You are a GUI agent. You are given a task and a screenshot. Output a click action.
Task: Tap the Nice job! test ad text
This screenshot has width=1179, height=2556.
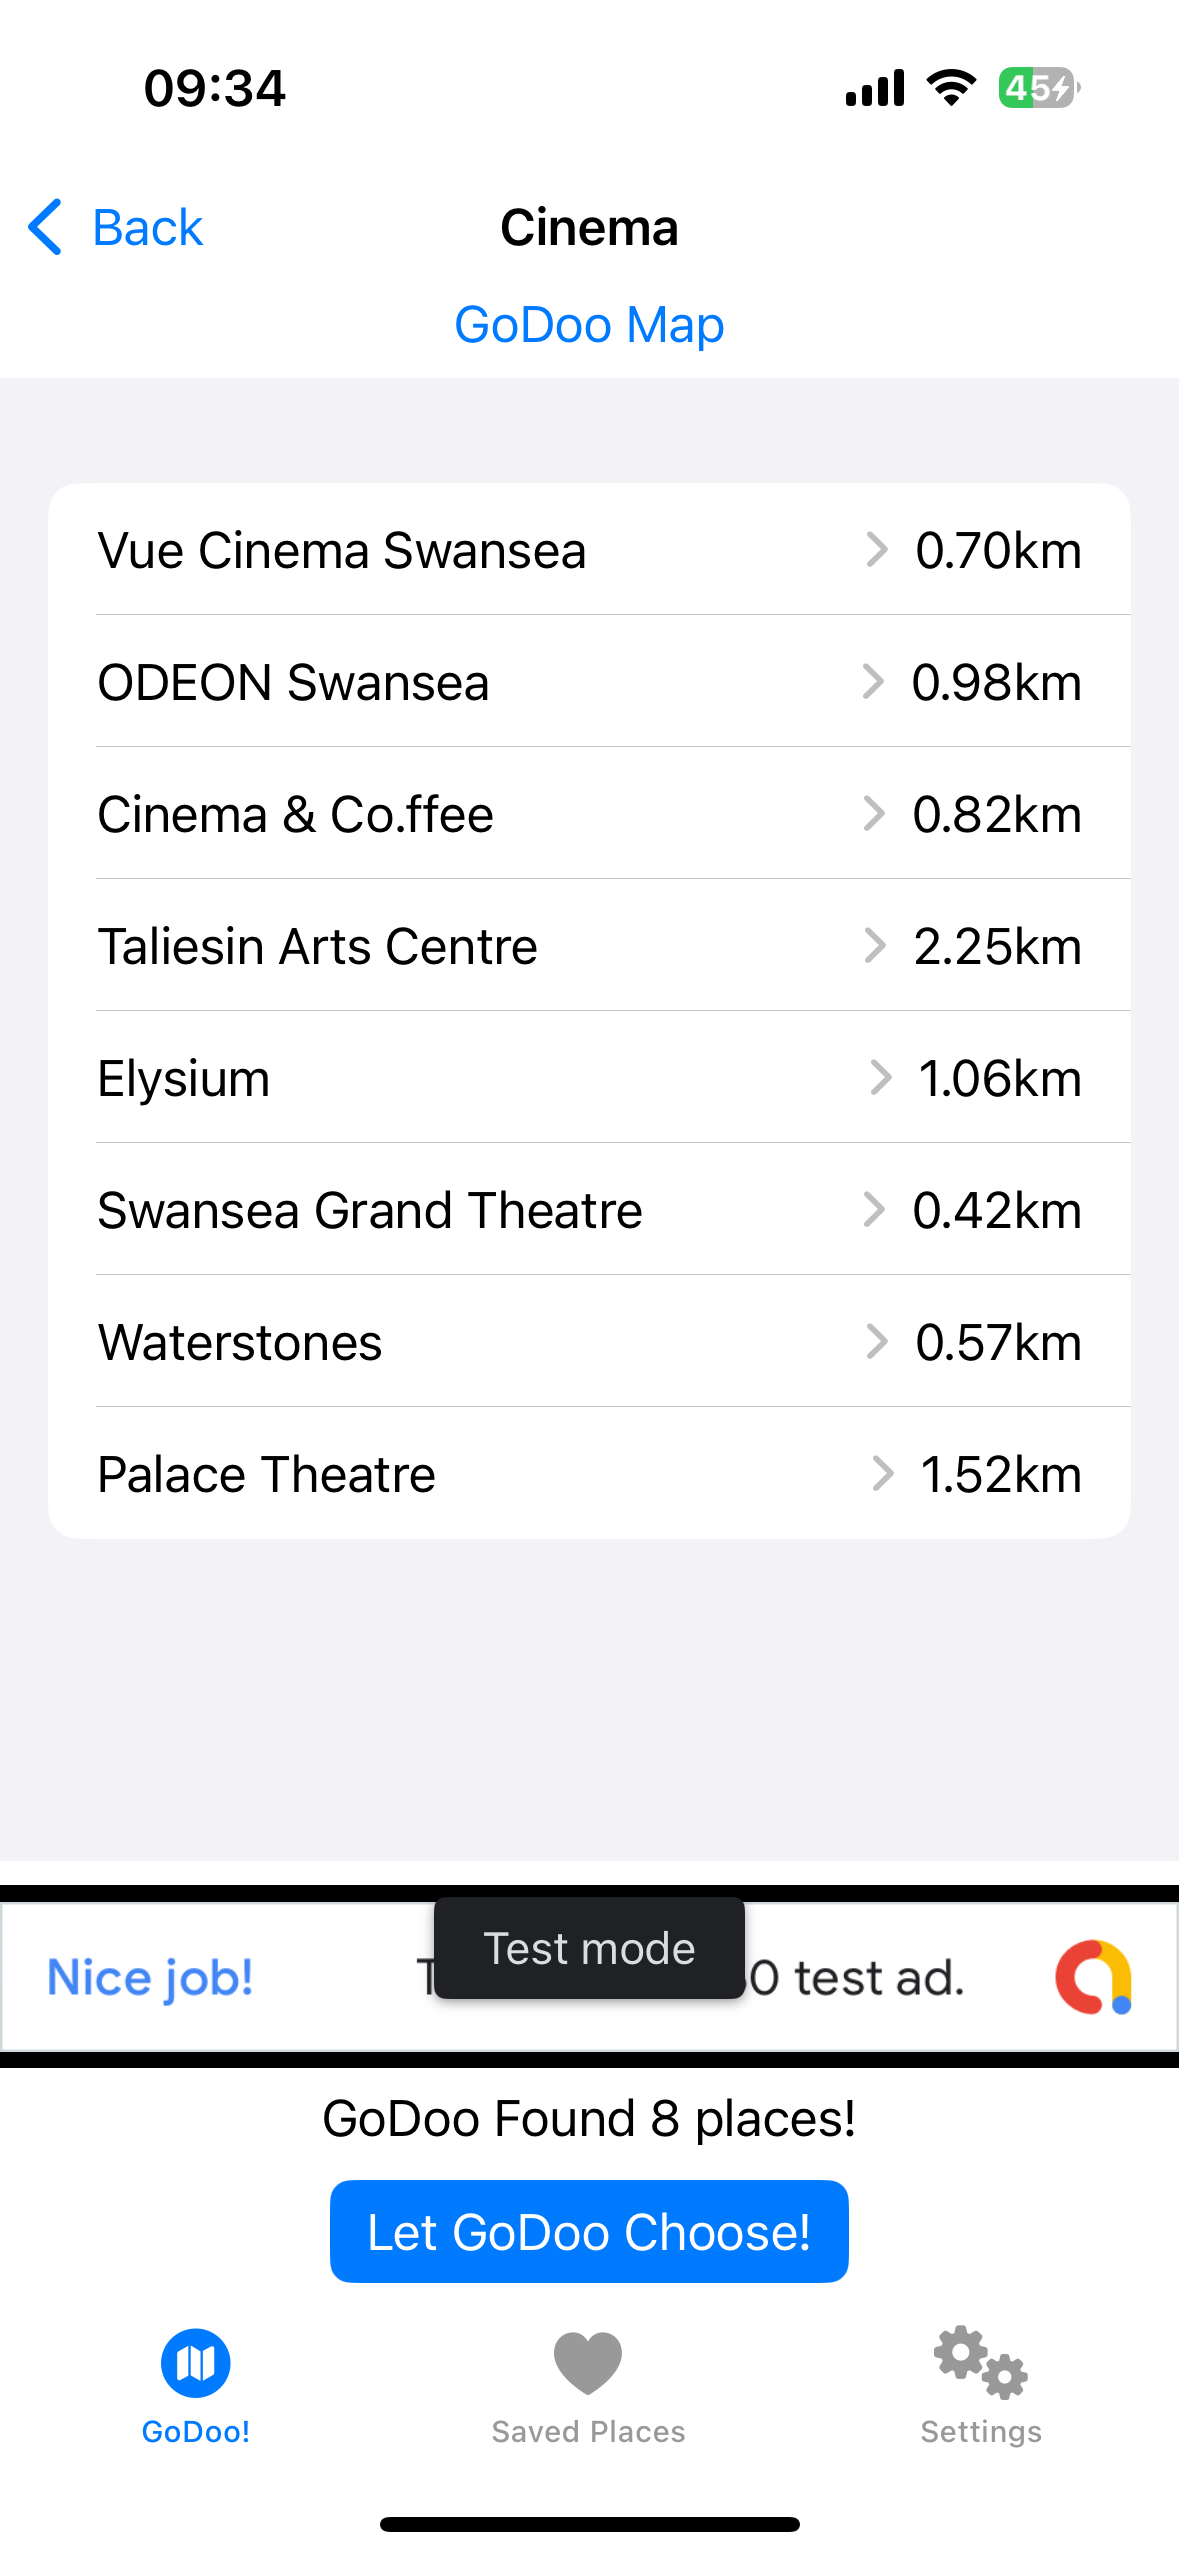(151, 1977)
